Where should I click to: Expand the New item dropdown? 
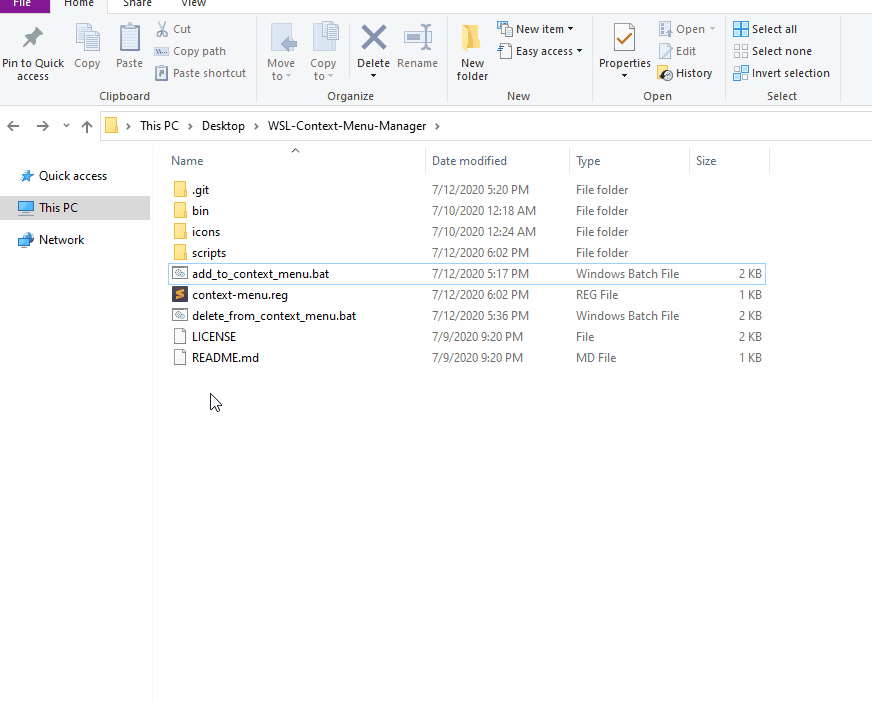coord(571,29)
